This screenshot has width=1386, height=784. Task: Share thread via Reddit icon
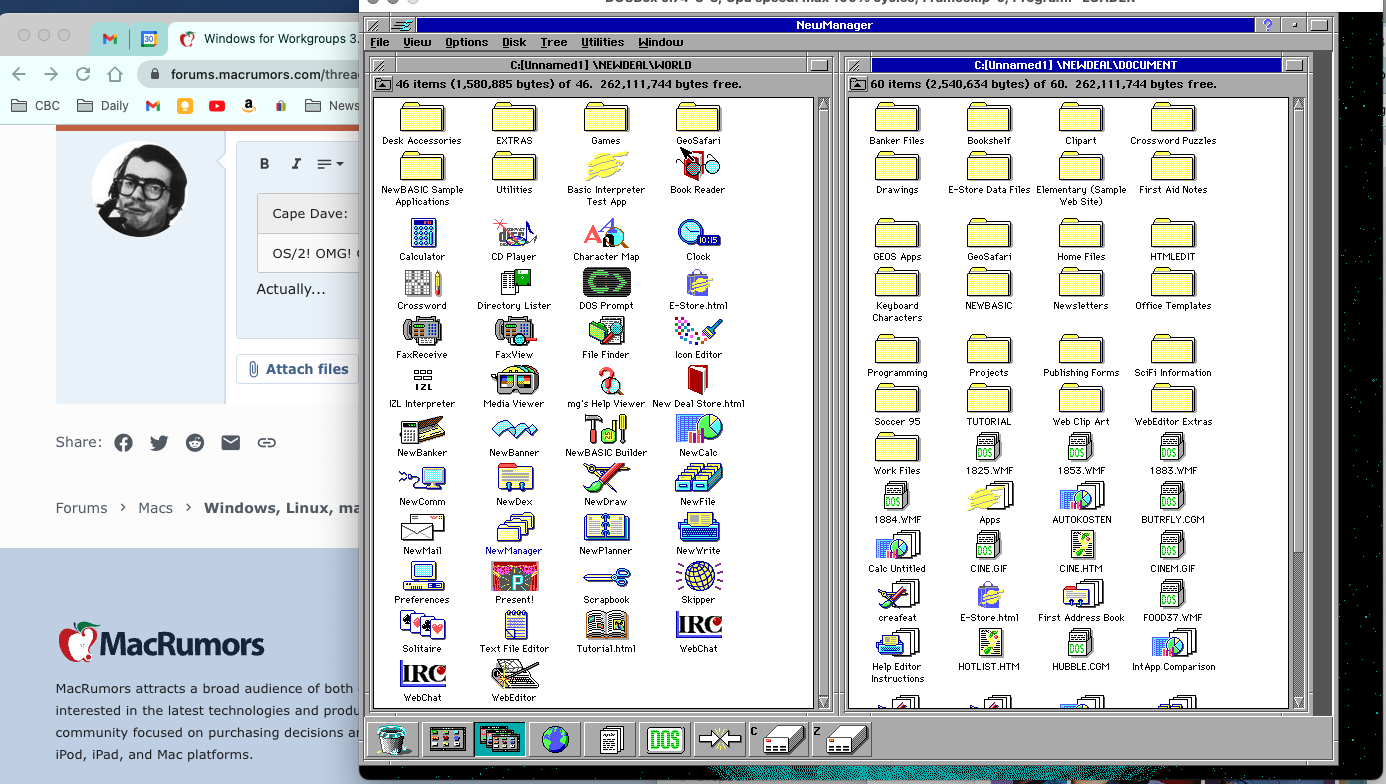click(195, 443)
